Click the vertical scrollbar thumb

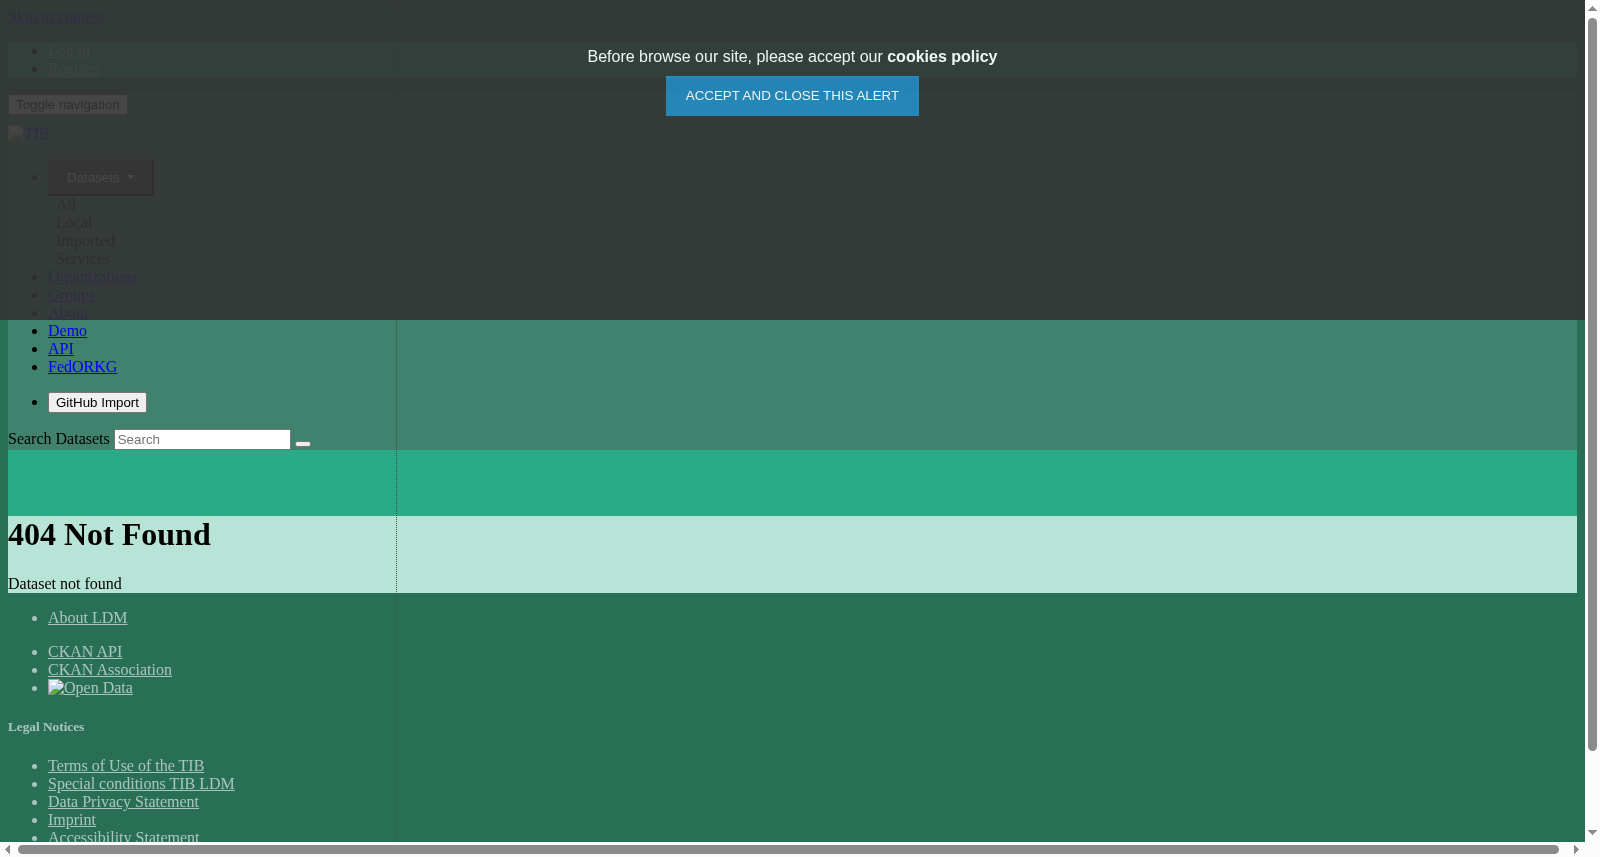[x=1592, y=383]
